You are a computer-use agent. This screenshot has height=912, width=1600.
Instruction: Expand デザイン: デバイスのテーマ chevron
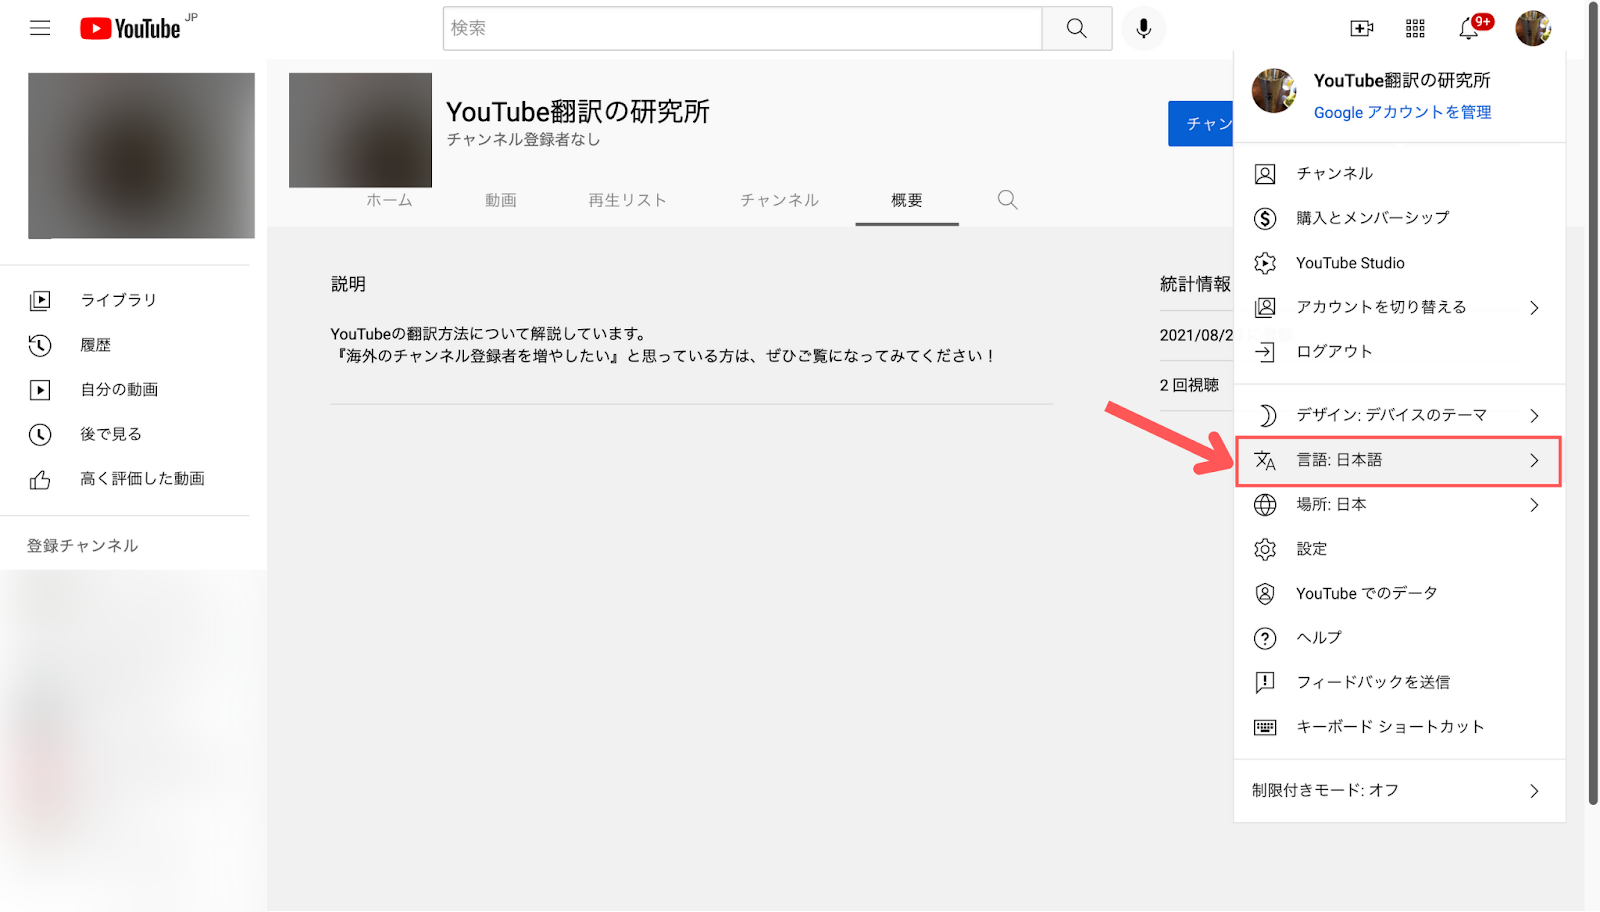pyautogui.click(x=1534, y=415)
